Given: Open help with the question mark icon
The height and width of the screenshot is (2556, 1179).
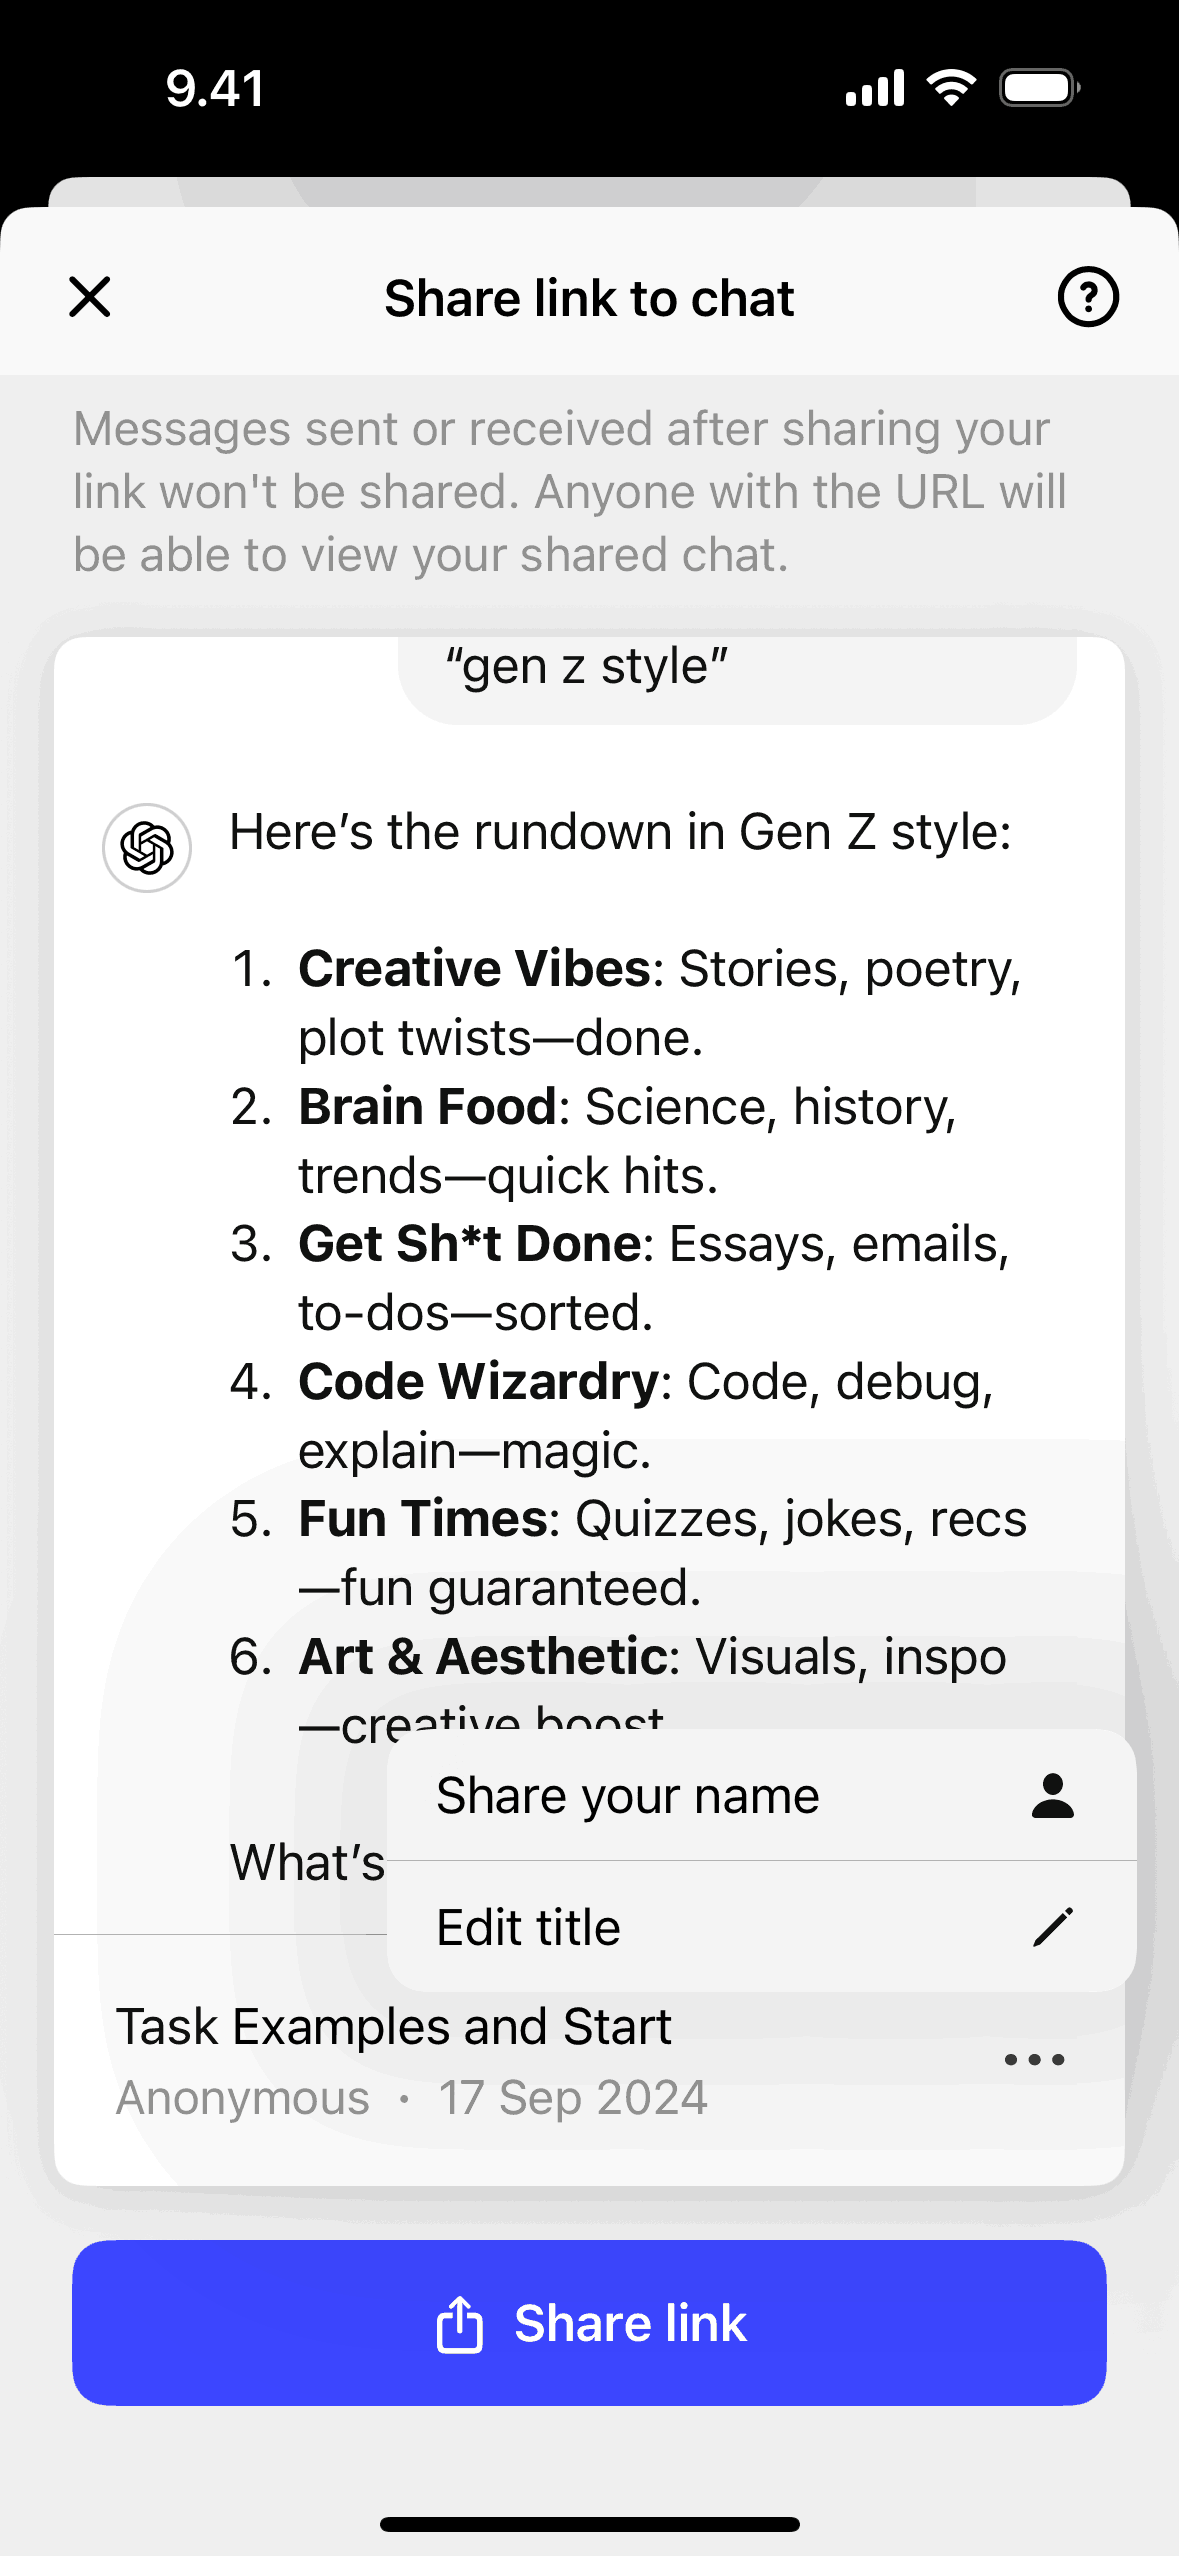Looking at the screenshot, I should 1088,297.
